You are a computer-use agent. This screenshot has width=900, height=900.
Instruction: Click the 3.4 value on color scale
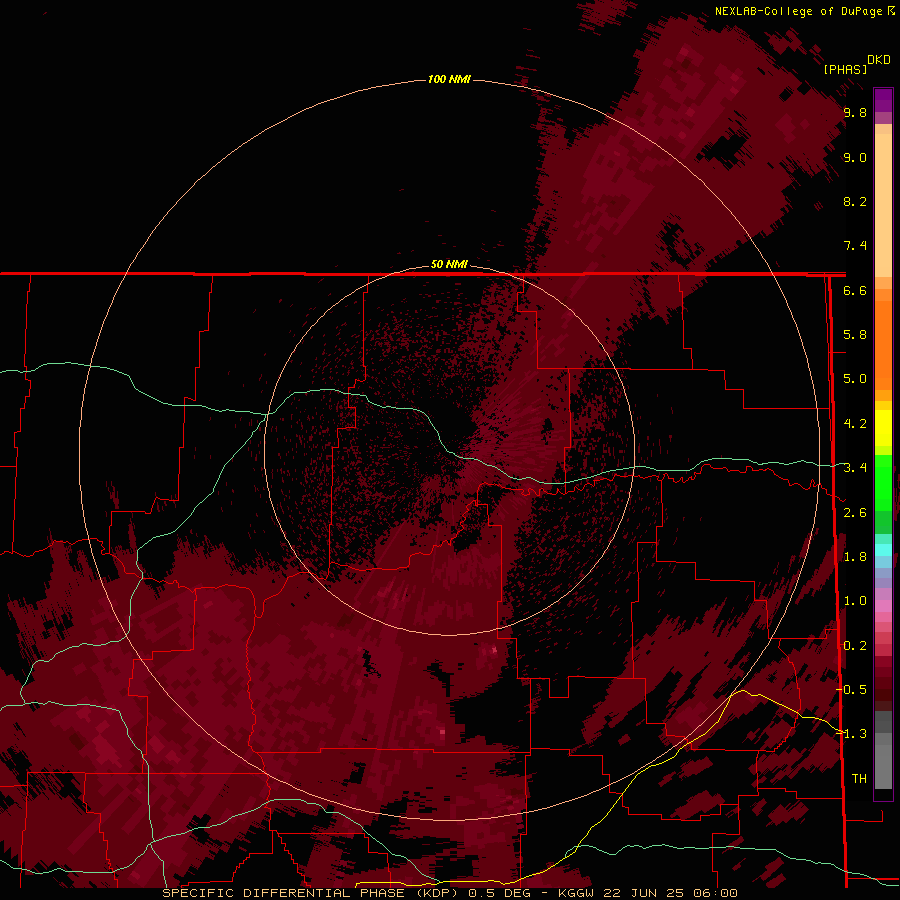(x=855, y=468)
